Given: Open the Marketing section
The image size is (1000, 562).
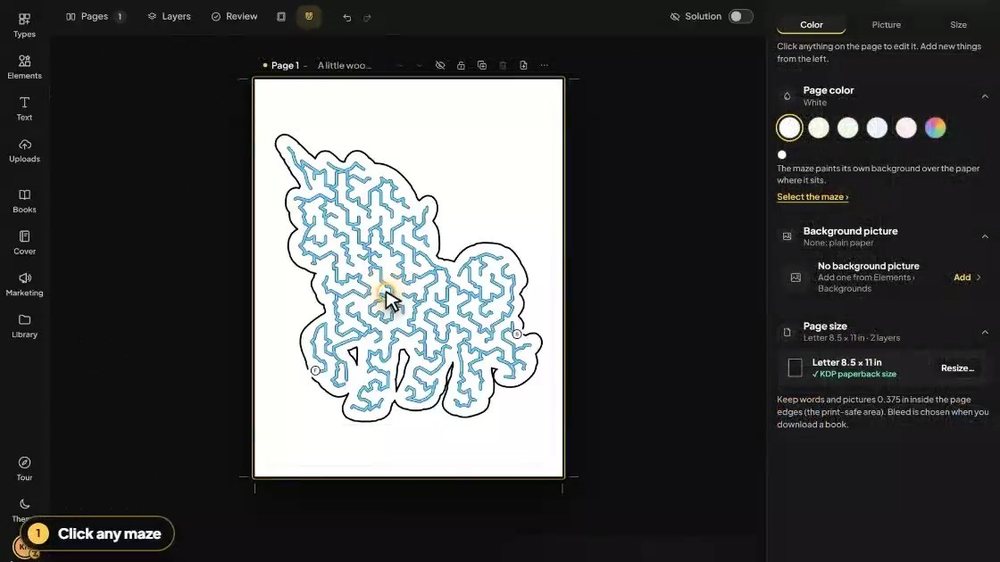Looking at the screenshot, I should [24, 285].
